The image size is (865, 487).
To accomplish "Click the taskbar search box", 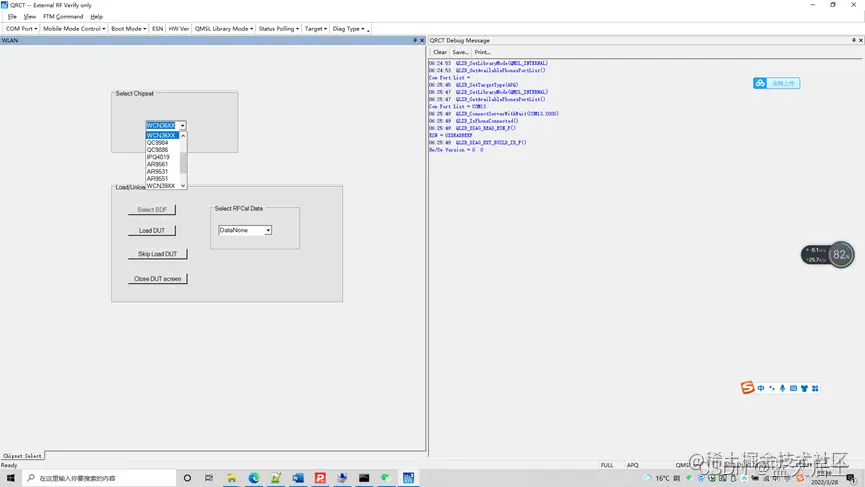I will tap(99, 478).
